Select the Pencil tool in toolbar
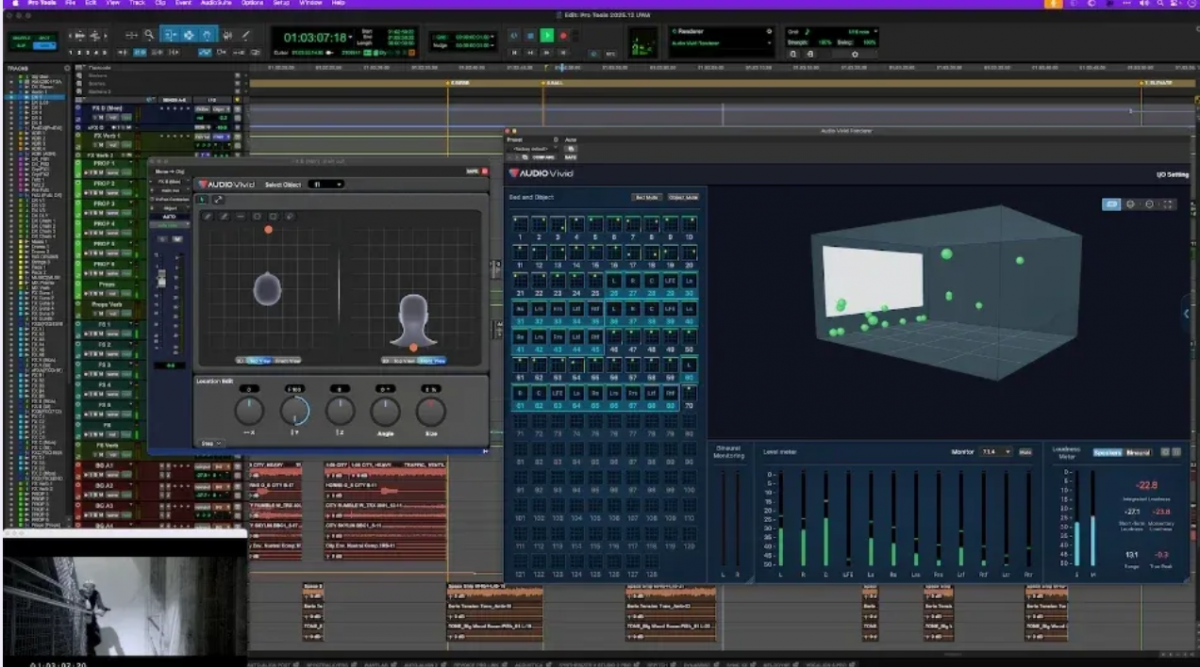 [246, 35]
